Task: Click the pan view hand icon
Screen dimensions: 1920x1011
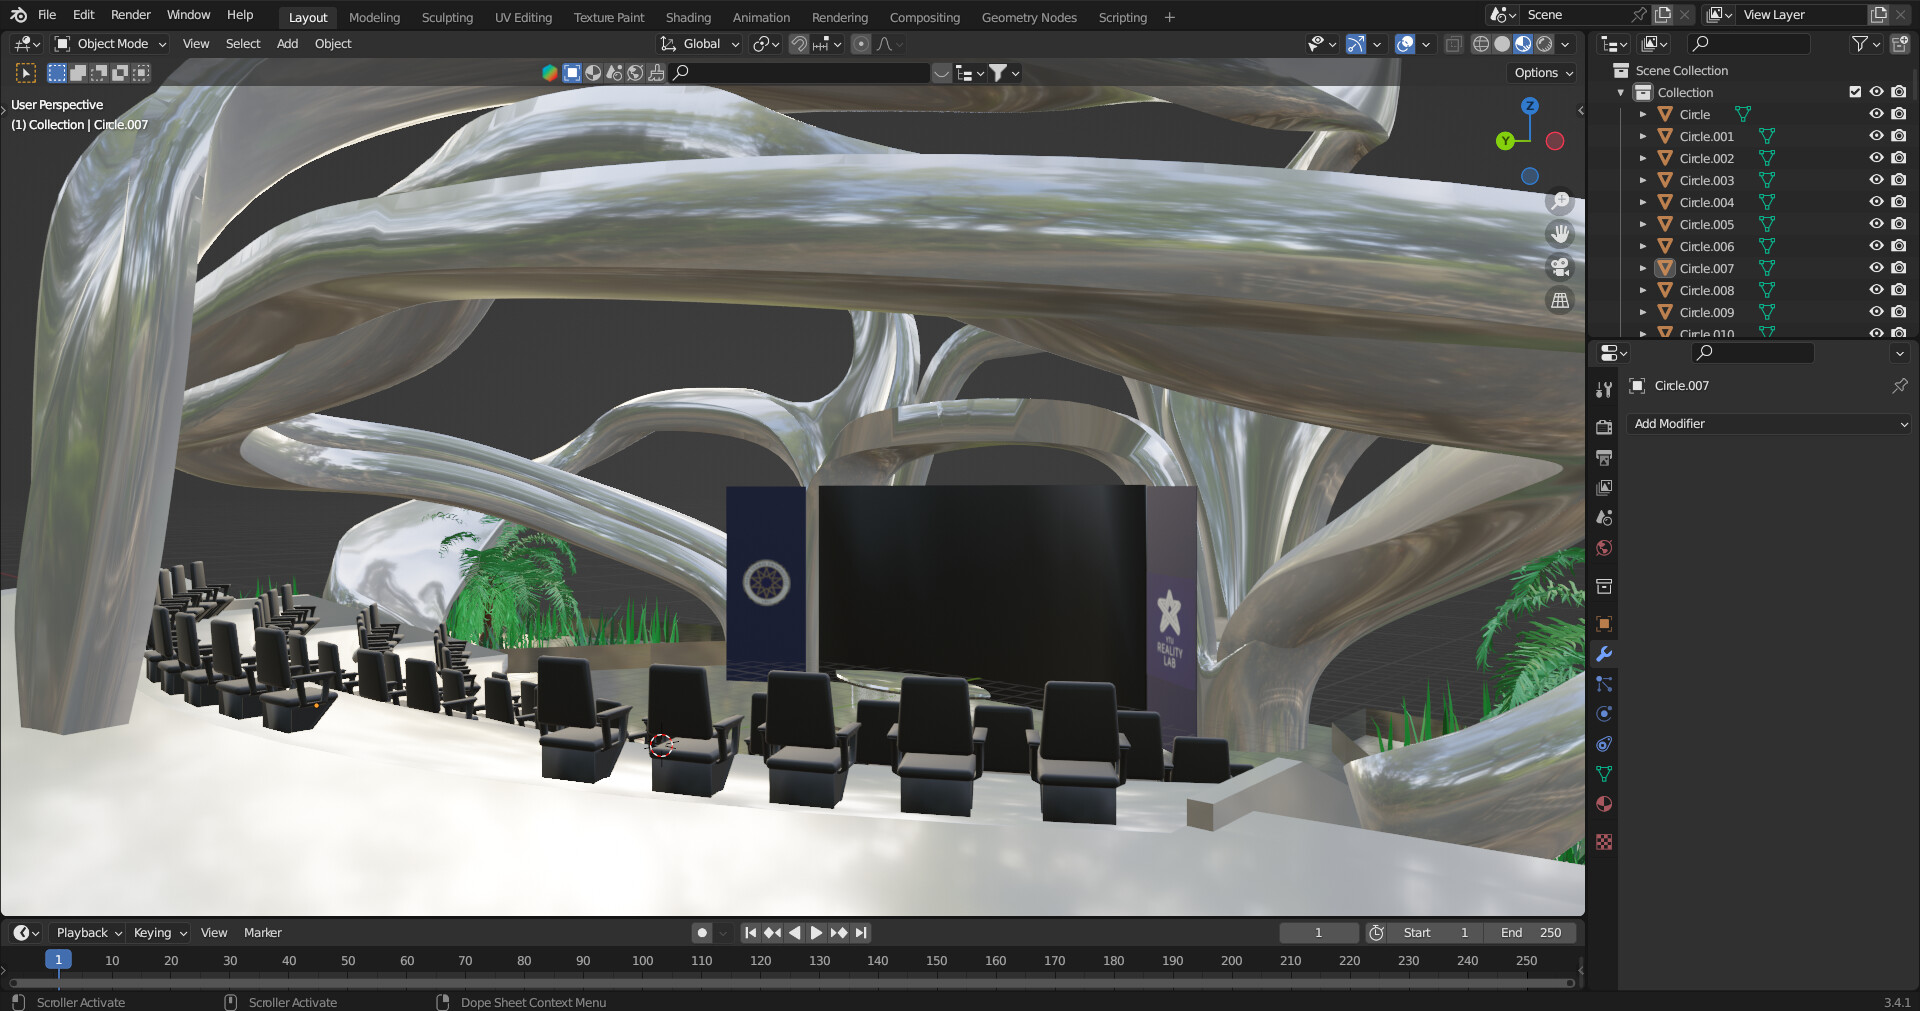Action: point(1559,234)
